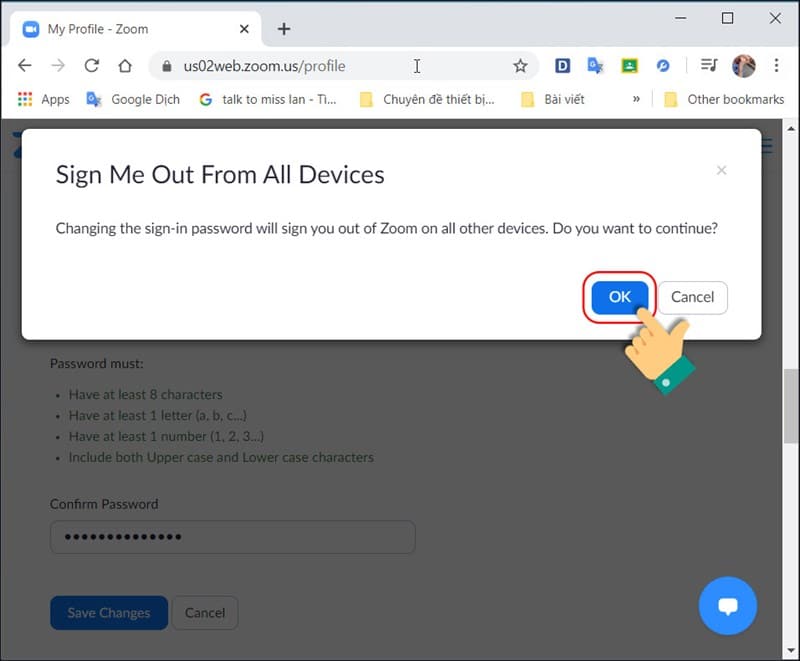This screenshot has height=661, width=800.
Task: Close the dialog with the X icon
Action: (x=721, y=171)
